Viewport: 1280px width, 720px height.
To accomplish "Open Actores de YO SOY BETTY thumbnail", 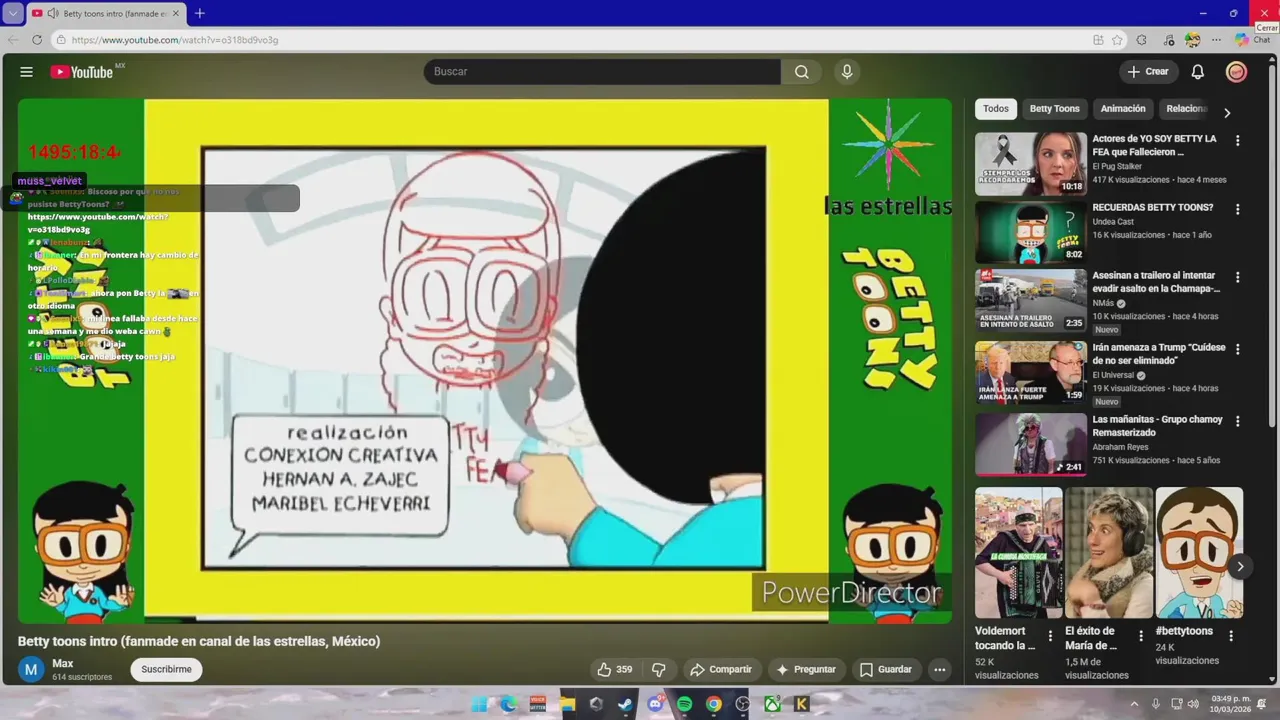I will [x=1031, y=164].
